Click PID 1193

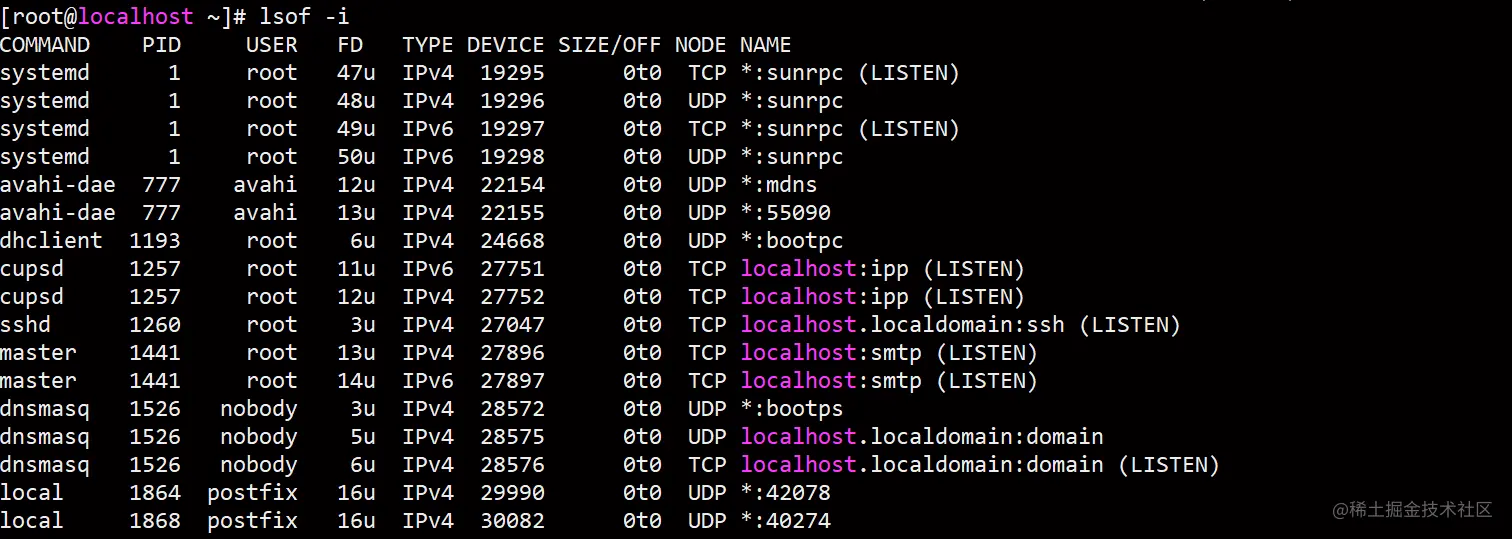155,241
